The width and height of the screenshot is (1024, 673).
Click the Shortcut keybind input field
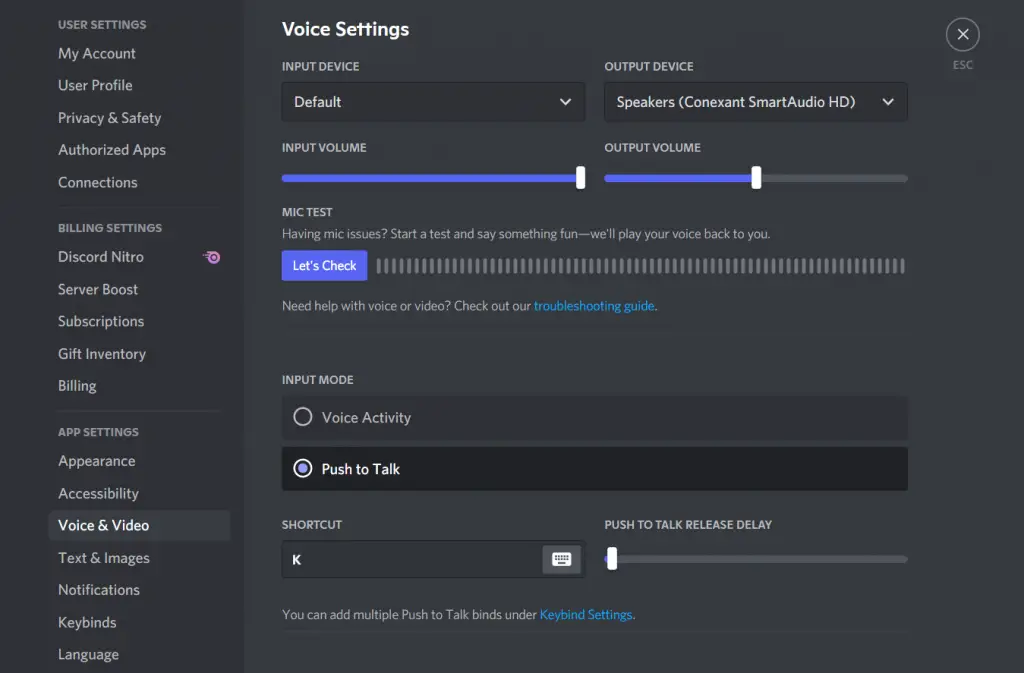coord(412,560)
